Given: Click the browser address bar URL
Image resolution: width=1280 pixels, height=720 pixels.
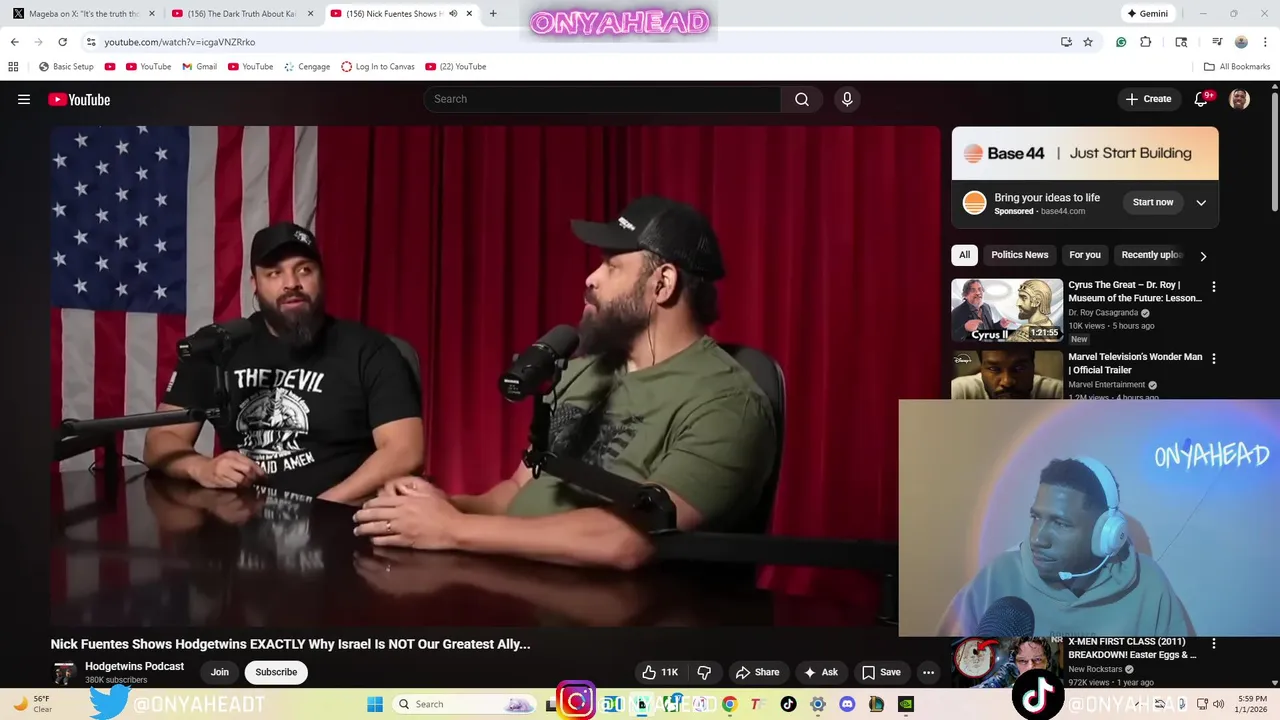Looking at the screenshot, I should [x=180, y=42].
